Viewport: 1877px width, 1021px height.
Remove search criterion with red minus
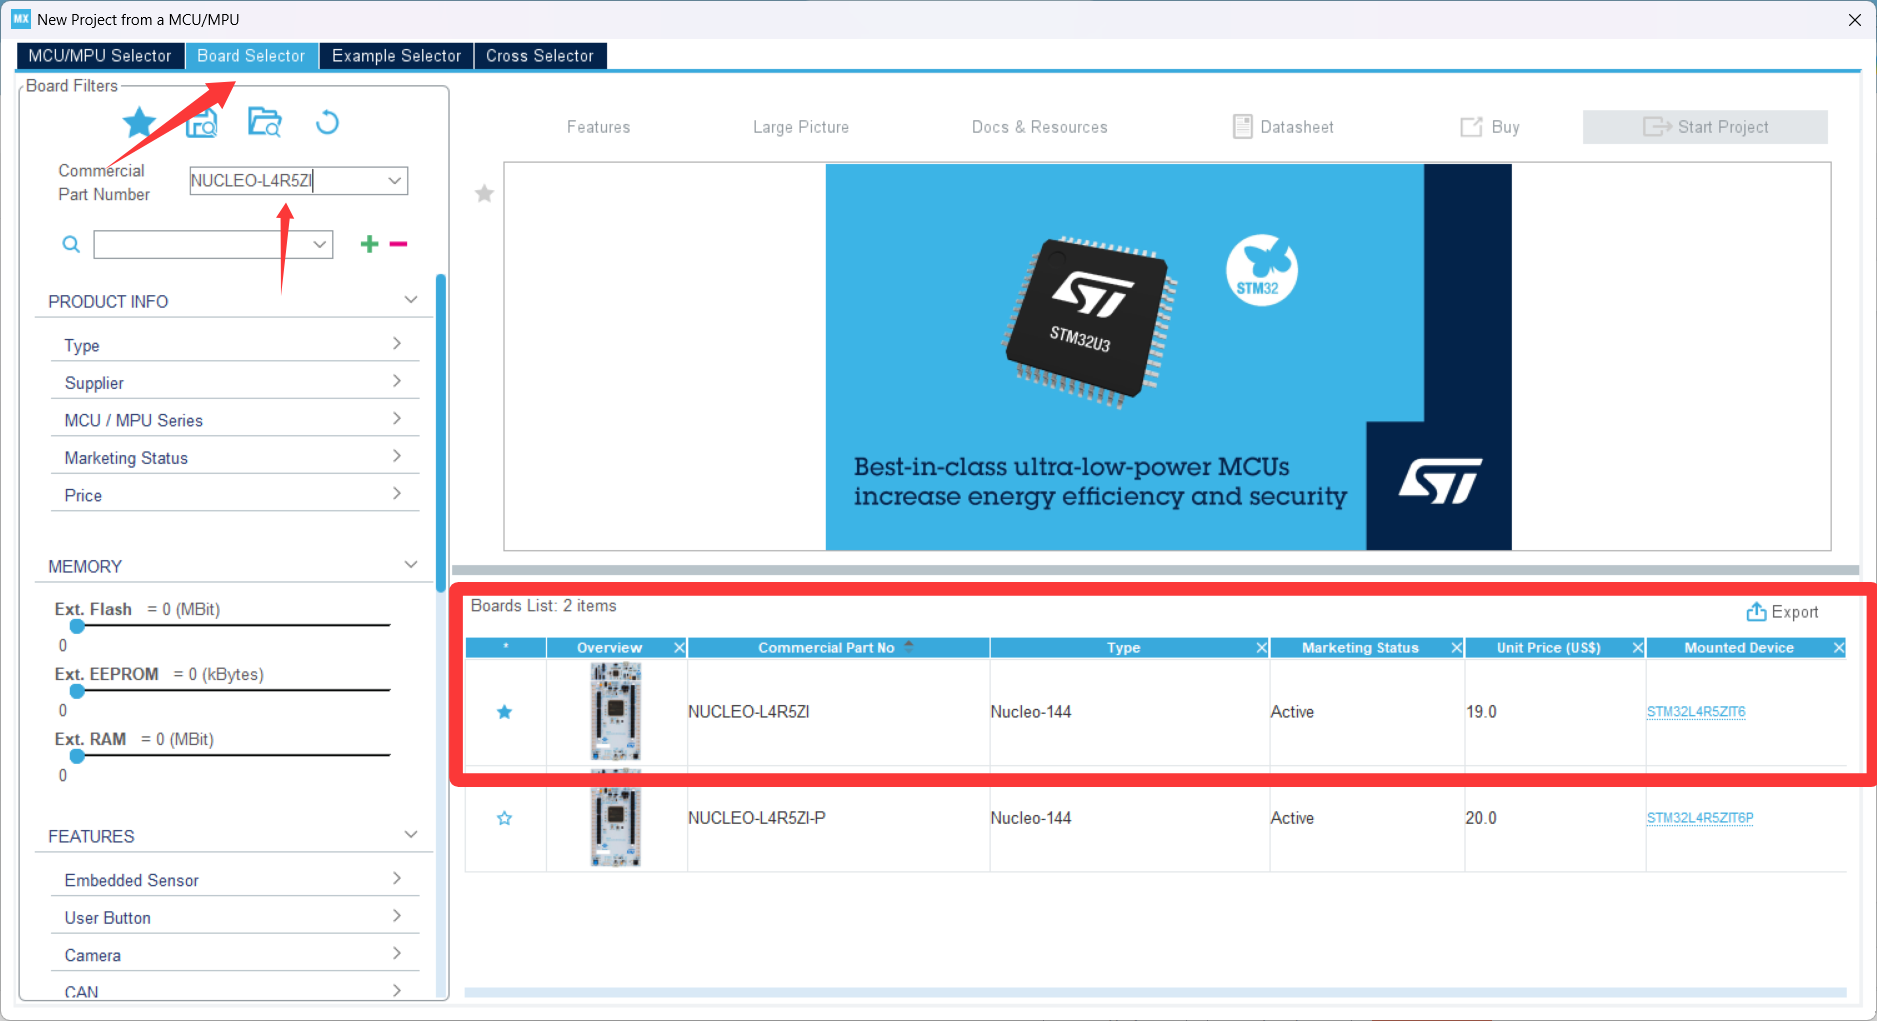(x=398, y=244)
